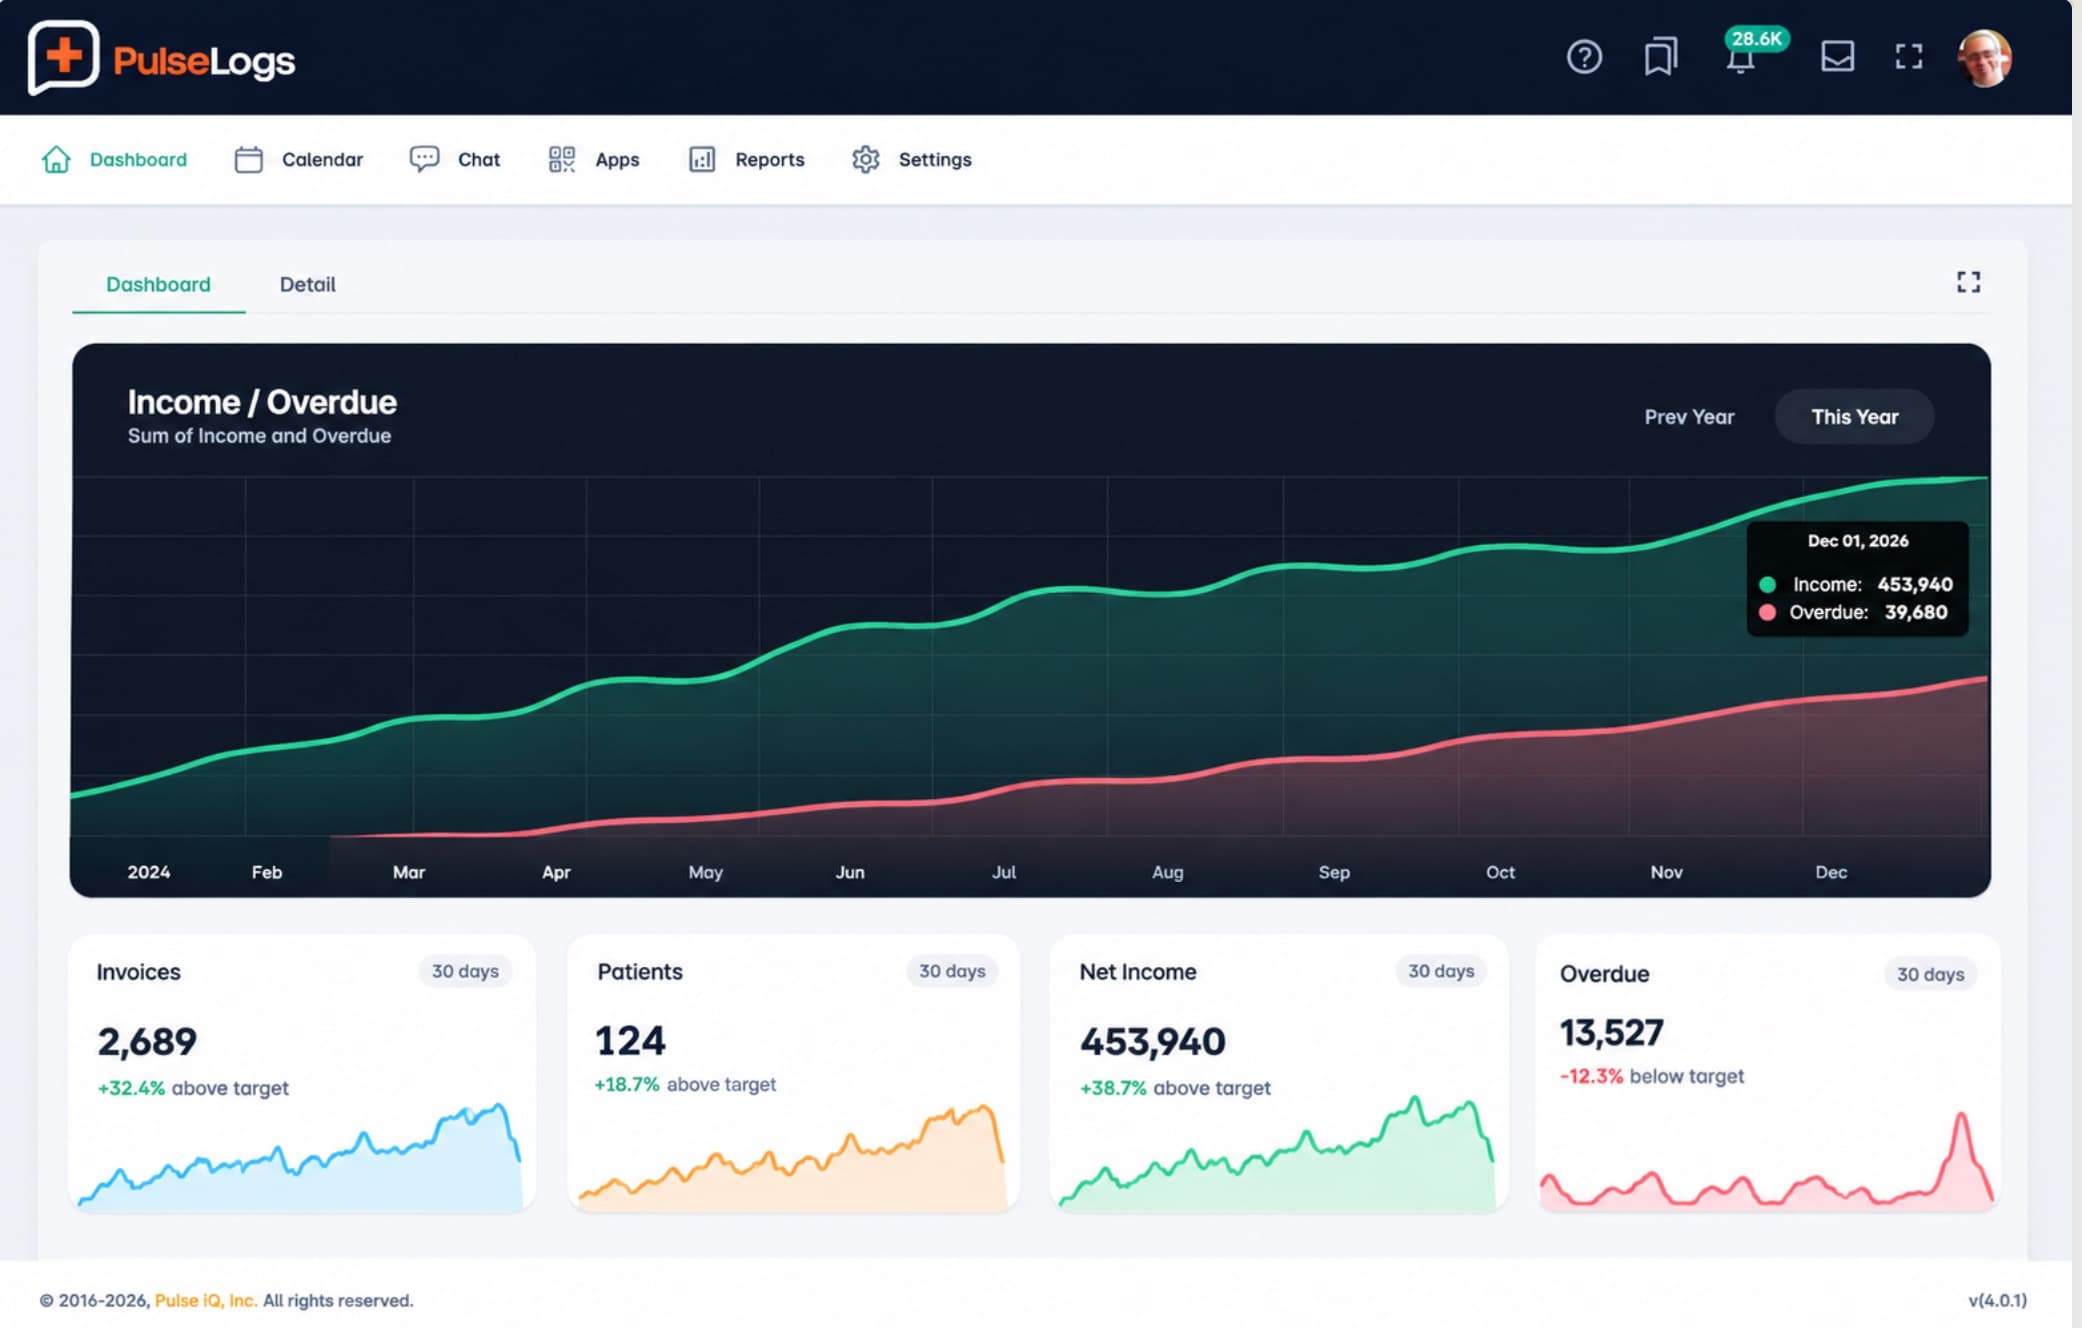The image size is (2082, 1328).
Task: Select the This Year toggle
Action: pyautogui.click(x=1854, y=417)
